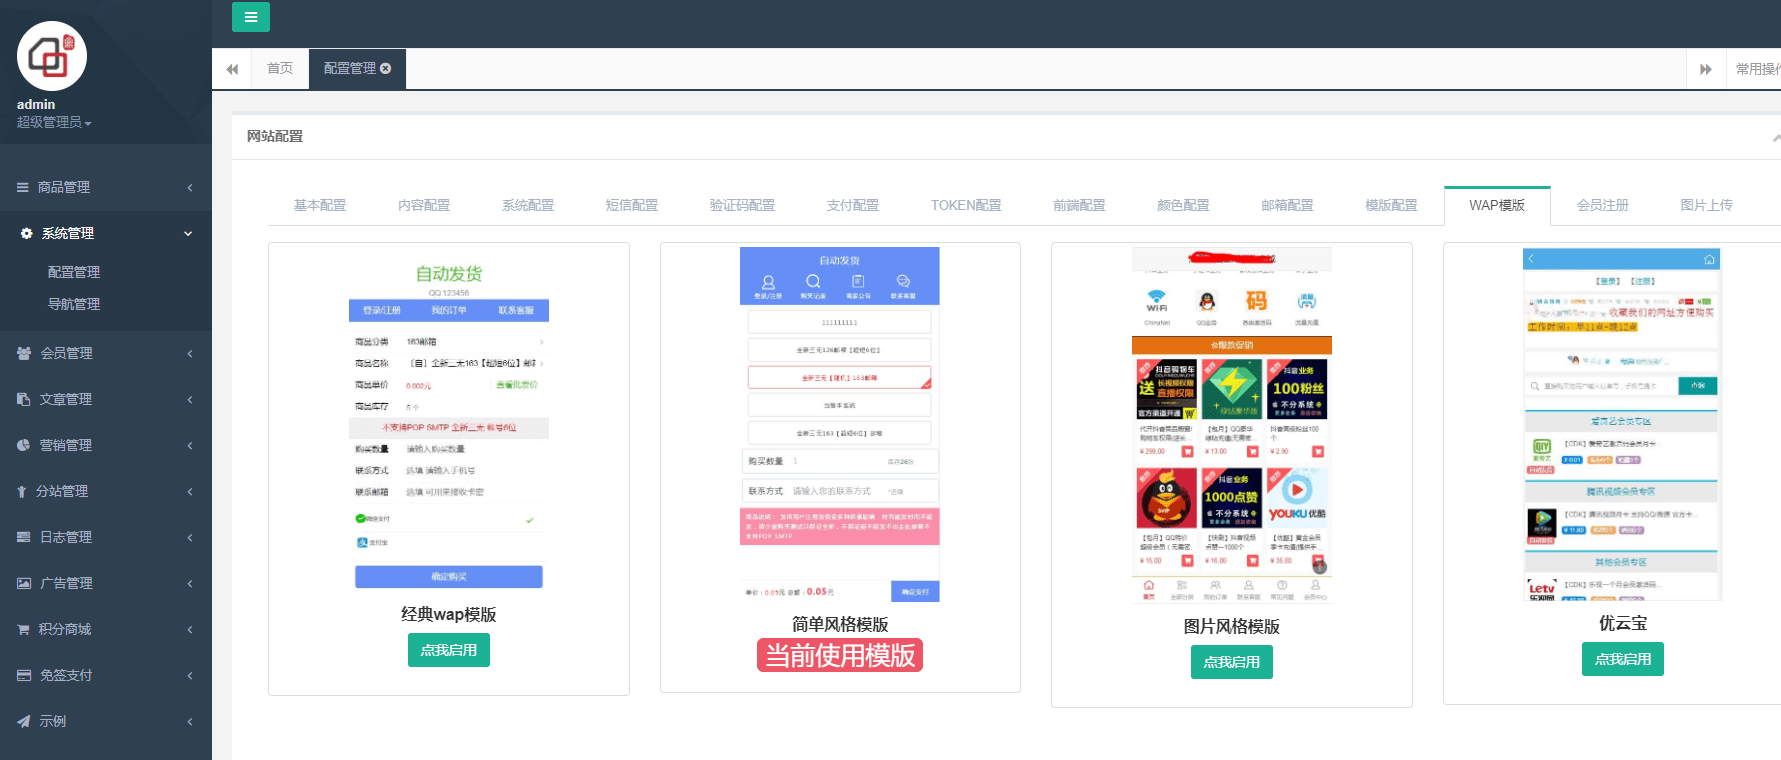Enable the 经典wap模版 template

pyautogui.click(x=448, y=650)
